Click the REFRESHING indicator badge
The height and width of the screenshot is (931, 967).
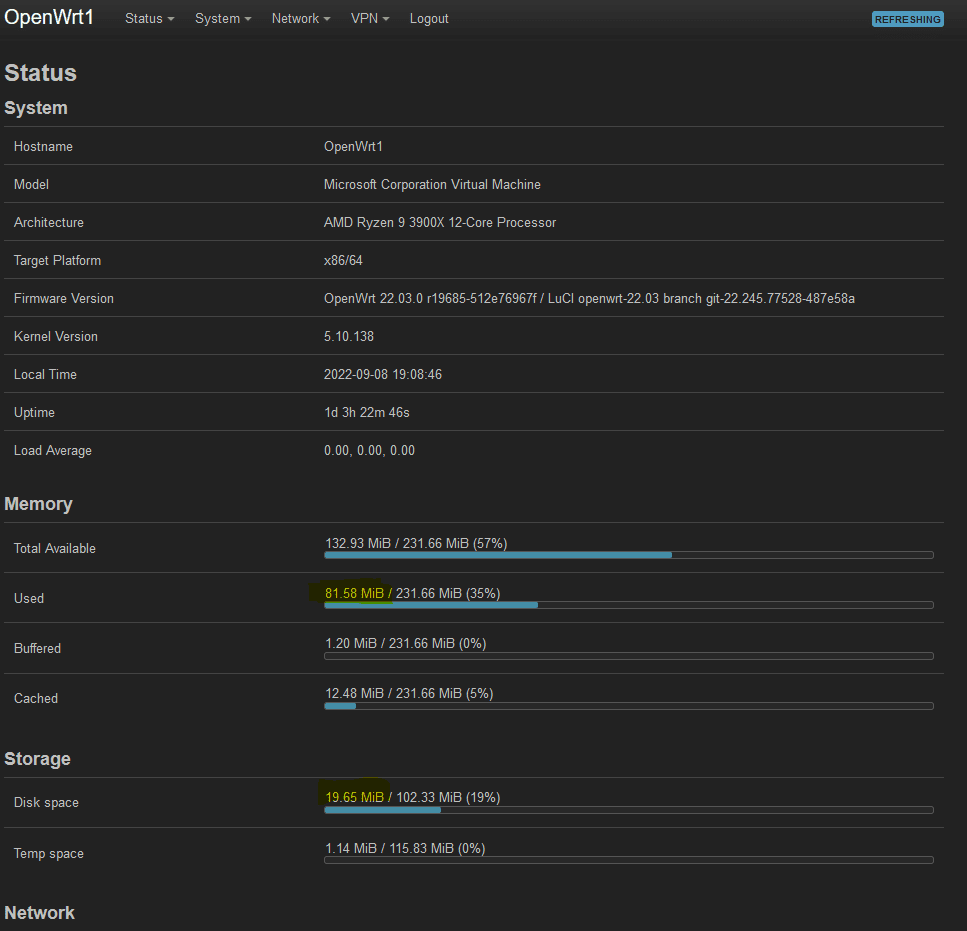click(907, 19)
